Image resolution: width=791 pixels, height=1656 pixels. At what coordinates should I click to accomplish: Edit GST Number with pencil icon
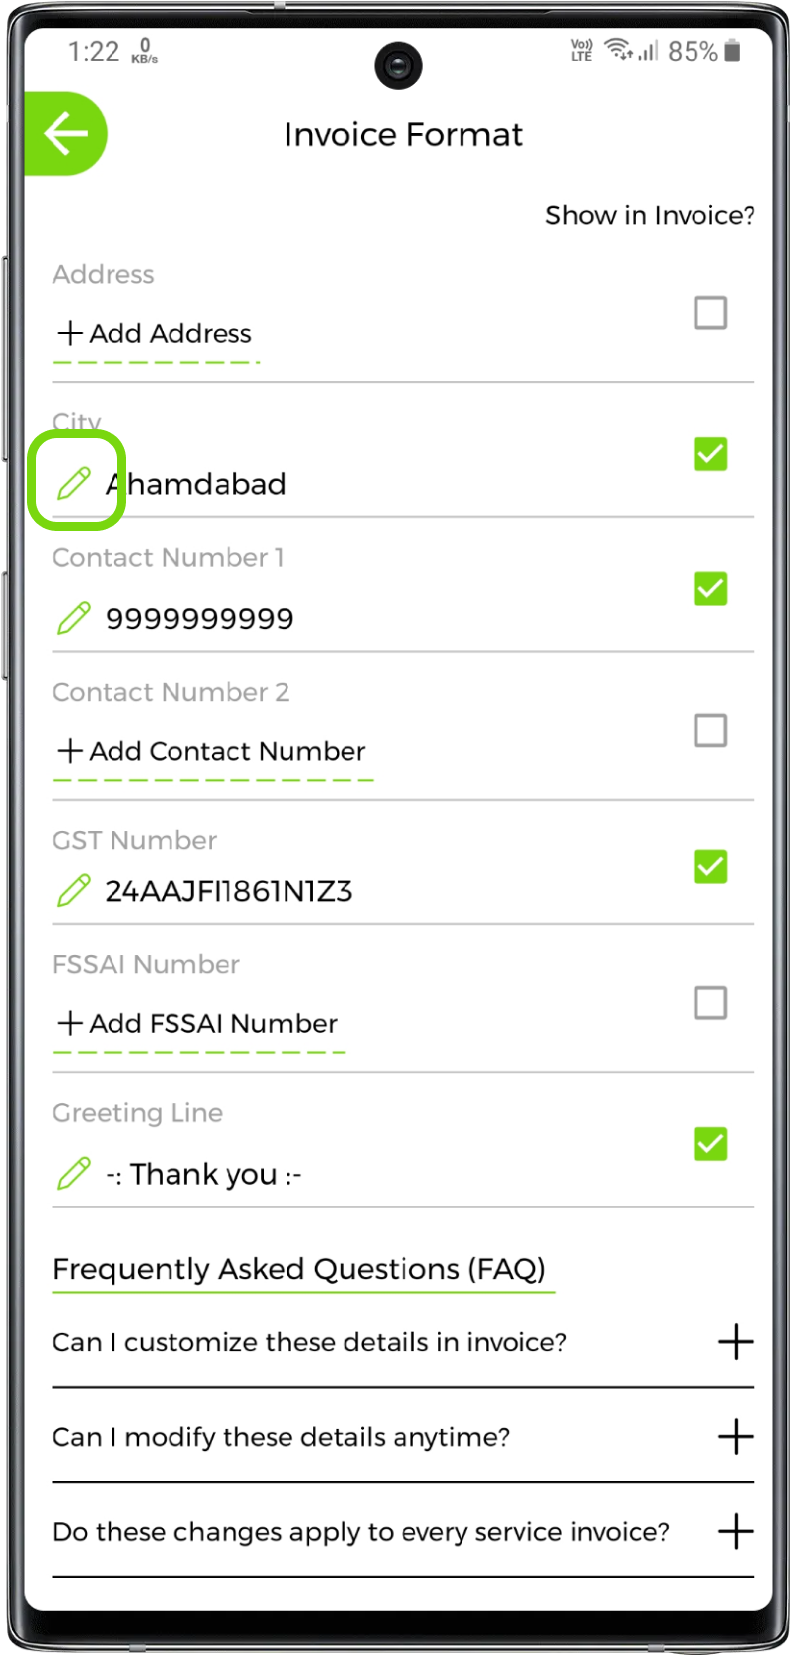coord(74,890)
